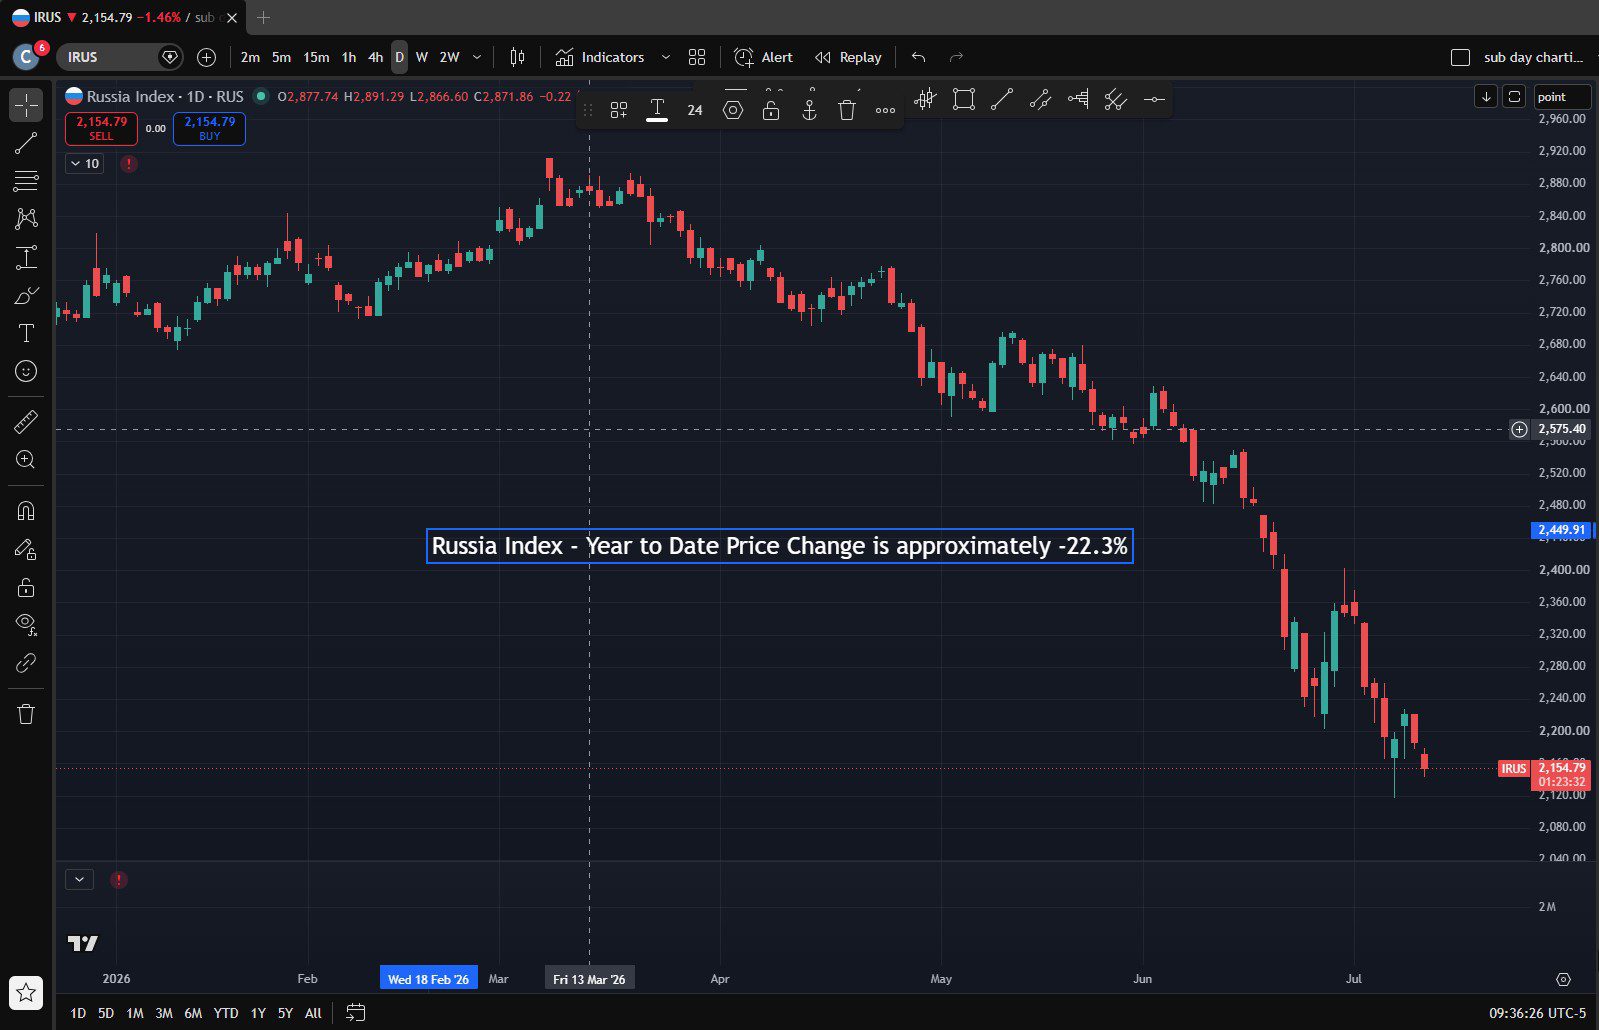Set date range to YTD
Image resolution: width=1599 pixels, height=1030 pixels.
226,1013
